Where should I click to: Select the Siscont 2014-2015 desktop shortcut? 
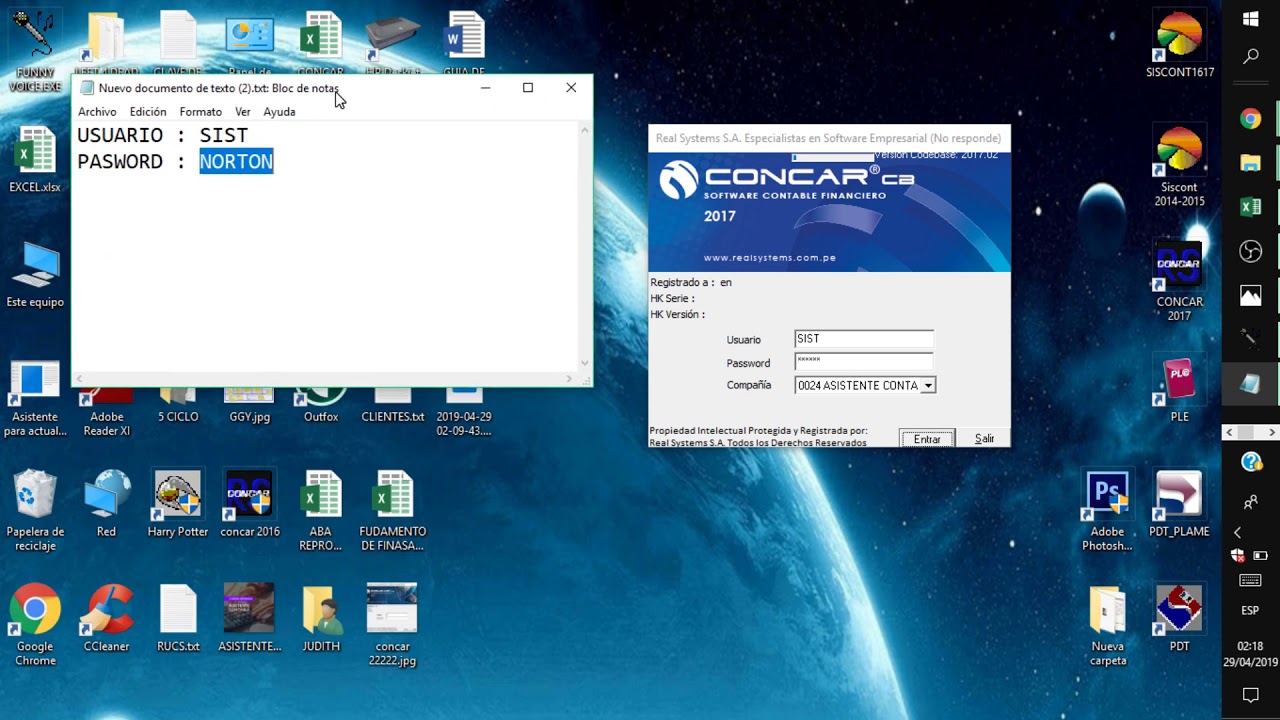coord(1180,165)
